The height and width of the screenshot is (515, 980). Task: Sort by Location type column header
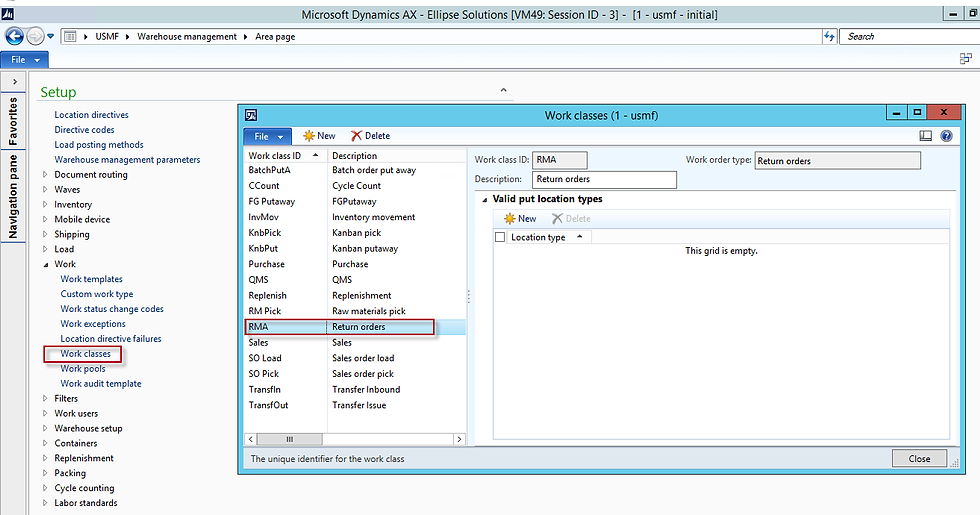pos(549,238)
